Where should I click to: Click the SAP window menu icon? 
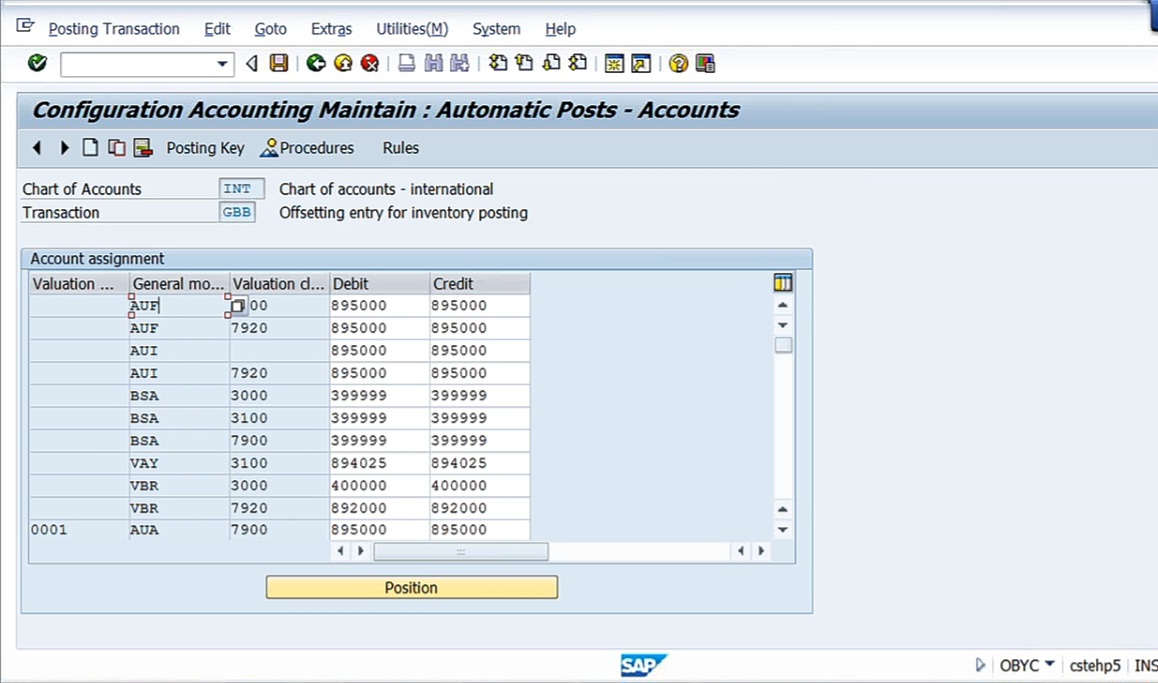[x=25, y=26]
